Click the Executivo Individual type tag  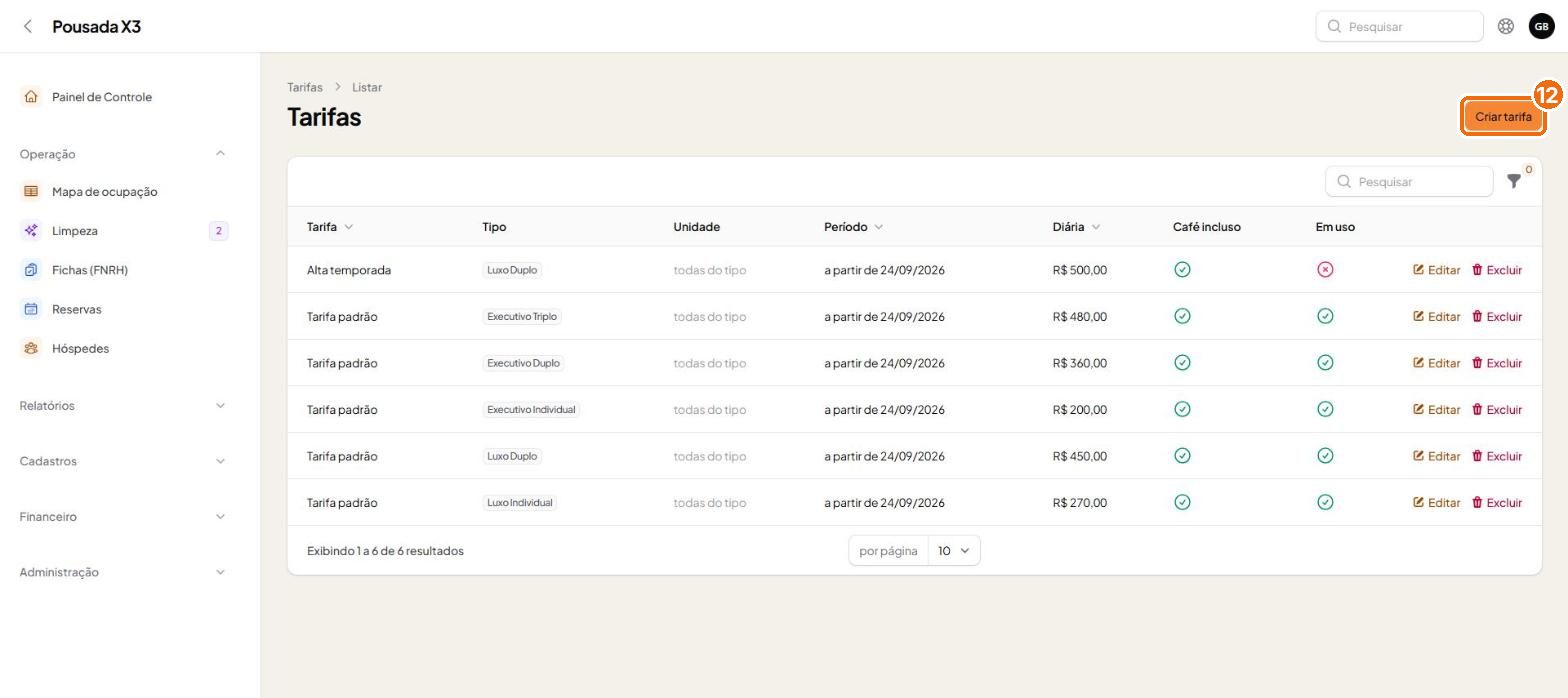point(531,409)
